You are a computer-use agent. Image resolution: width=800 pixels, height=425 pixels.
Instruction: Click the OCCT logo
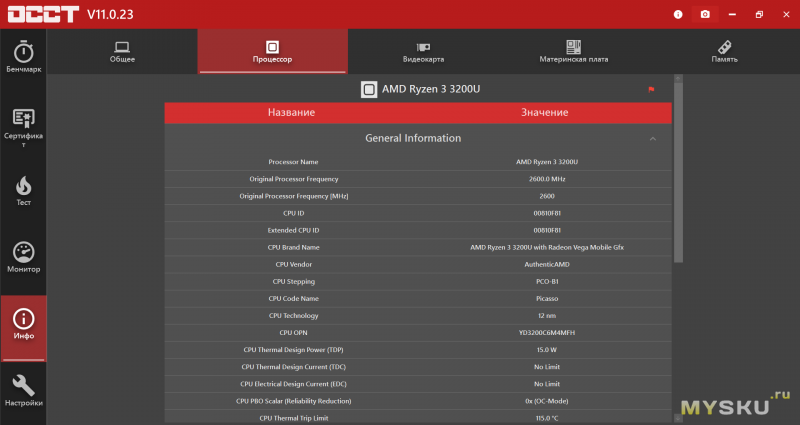tap(43, 14)
